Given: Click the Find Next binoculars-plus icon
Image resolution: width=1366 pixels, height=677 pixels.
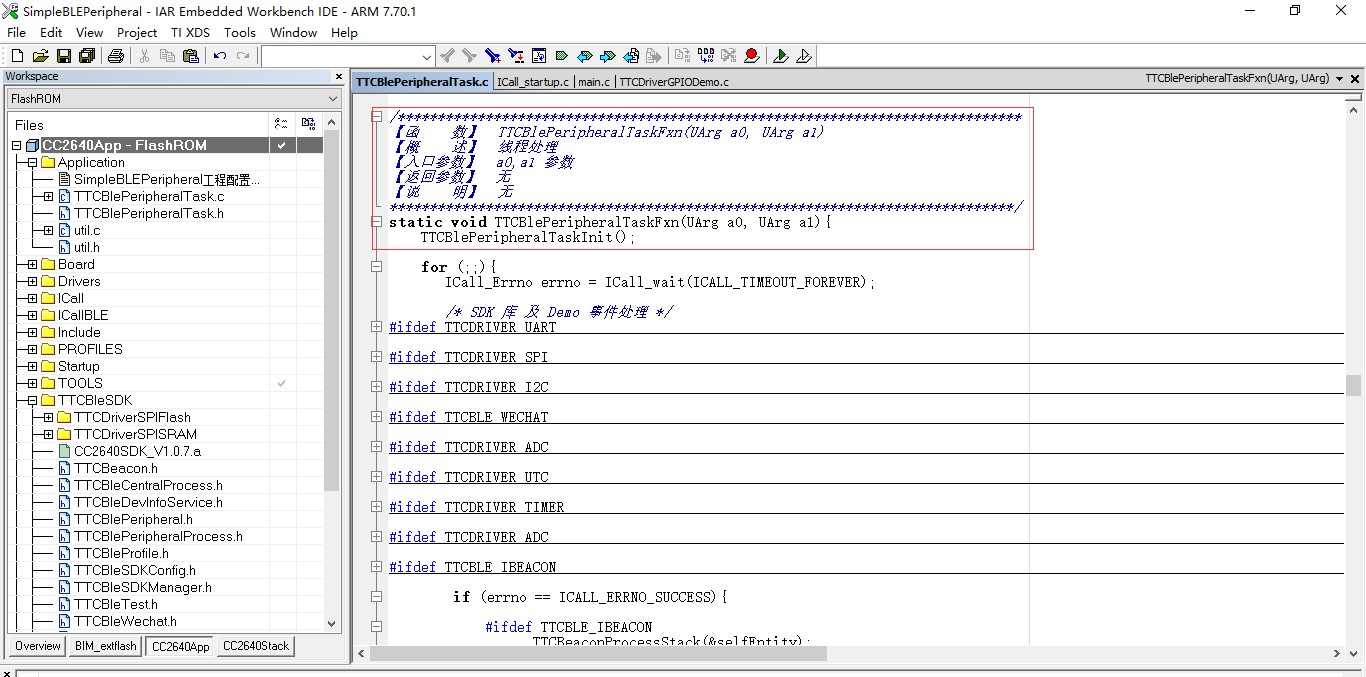Looking at the screenshot, I should pos(493,56).
